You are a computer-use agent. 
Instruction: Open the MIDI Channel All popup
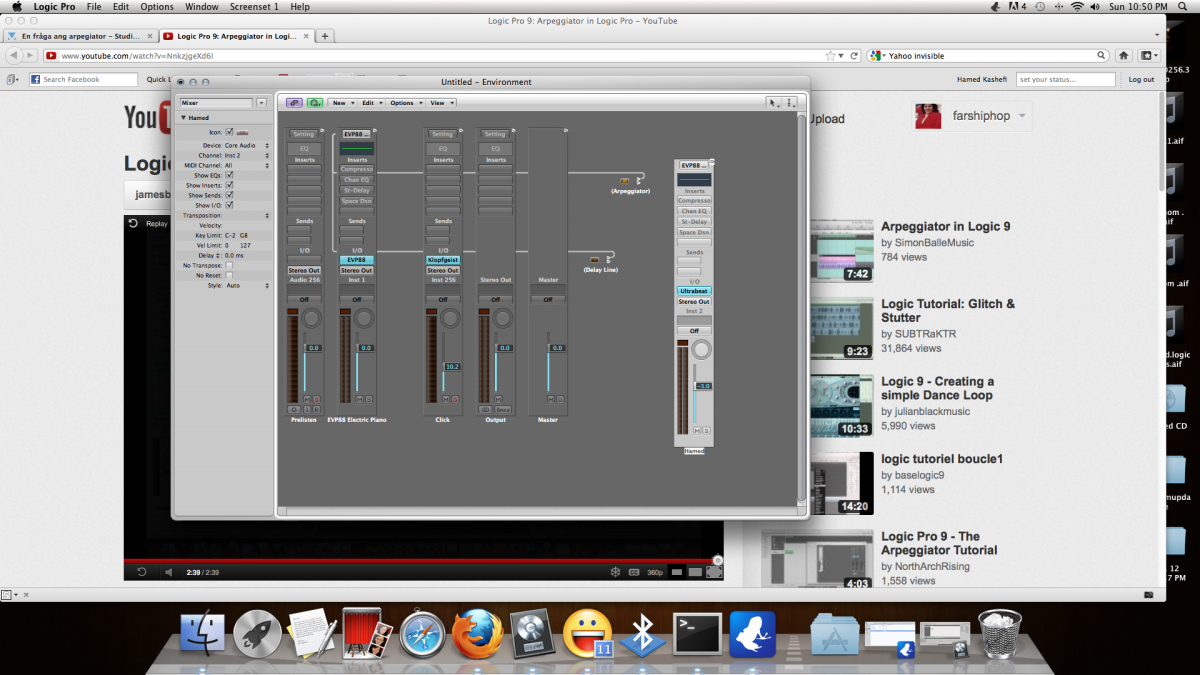pyautogui.click(x=247, y=165)
